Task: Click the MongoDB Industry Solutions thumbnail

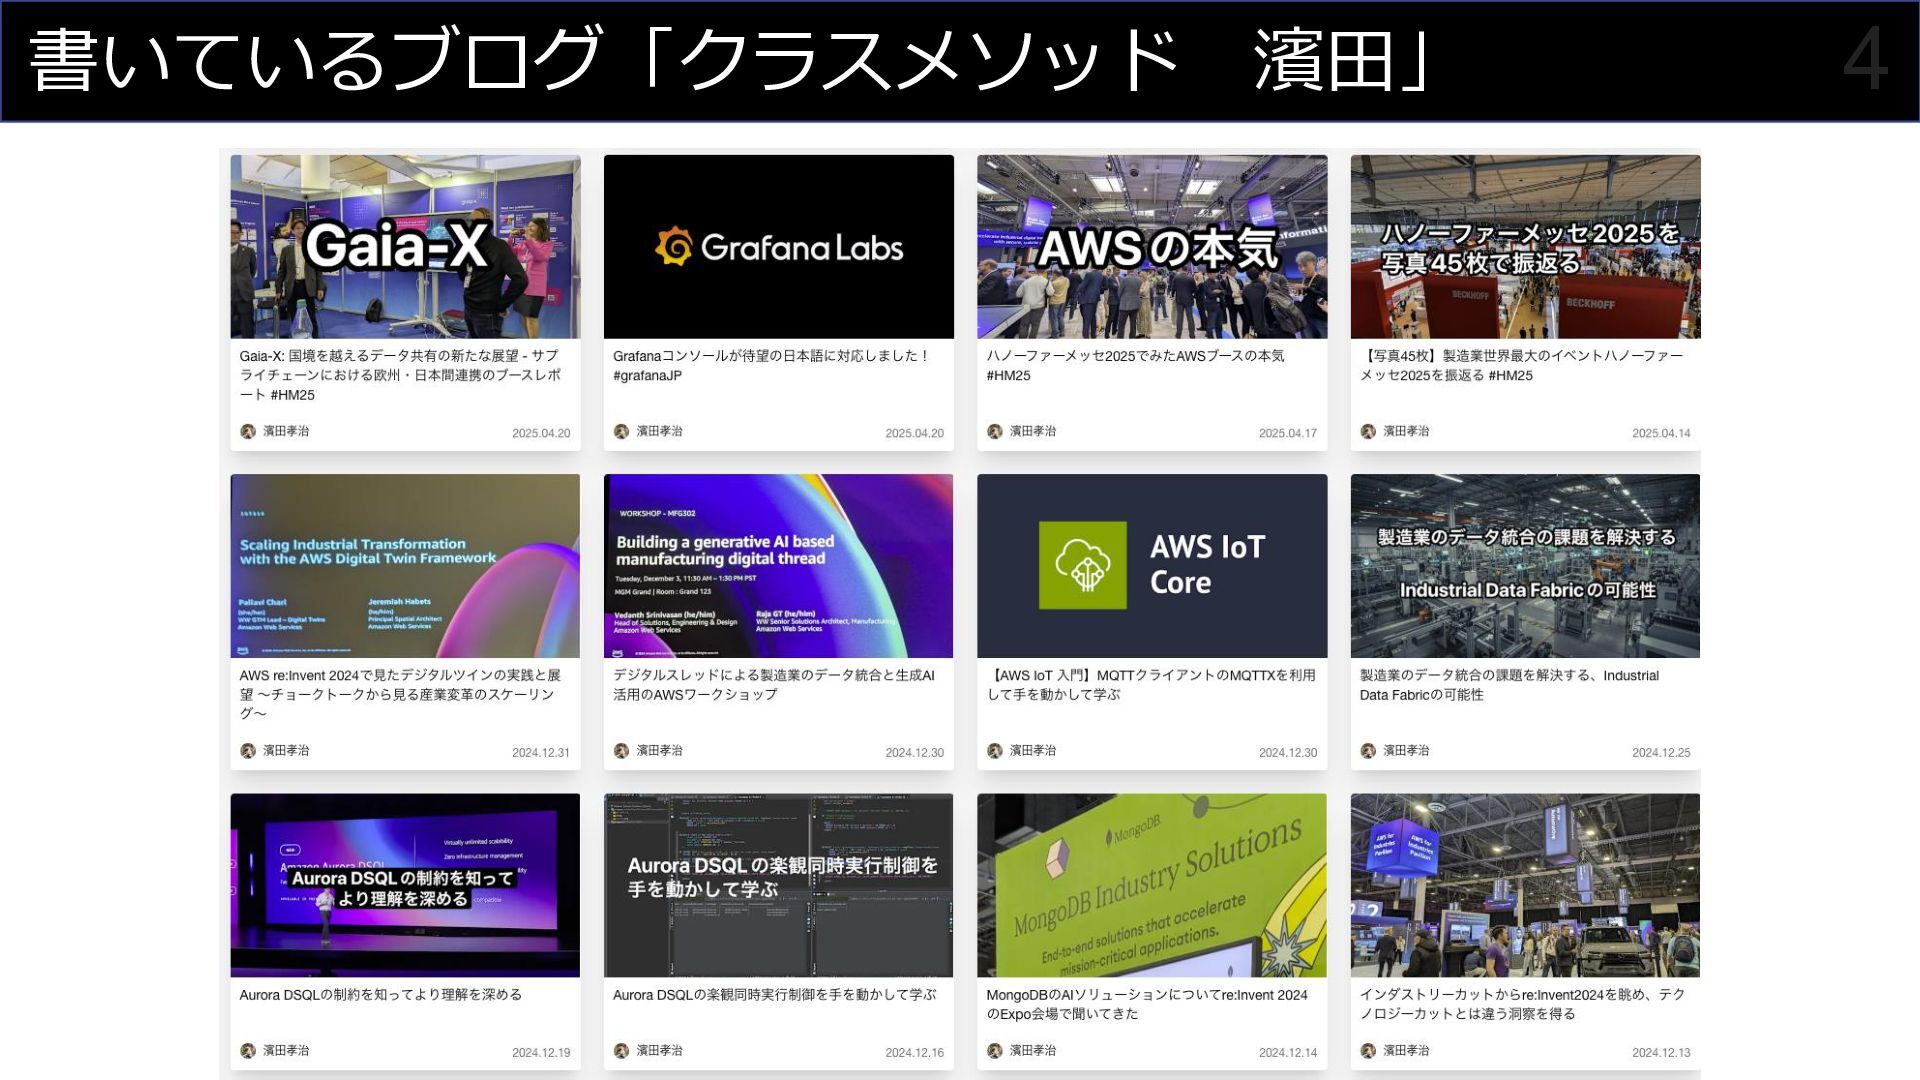Action: point(1152,885)
